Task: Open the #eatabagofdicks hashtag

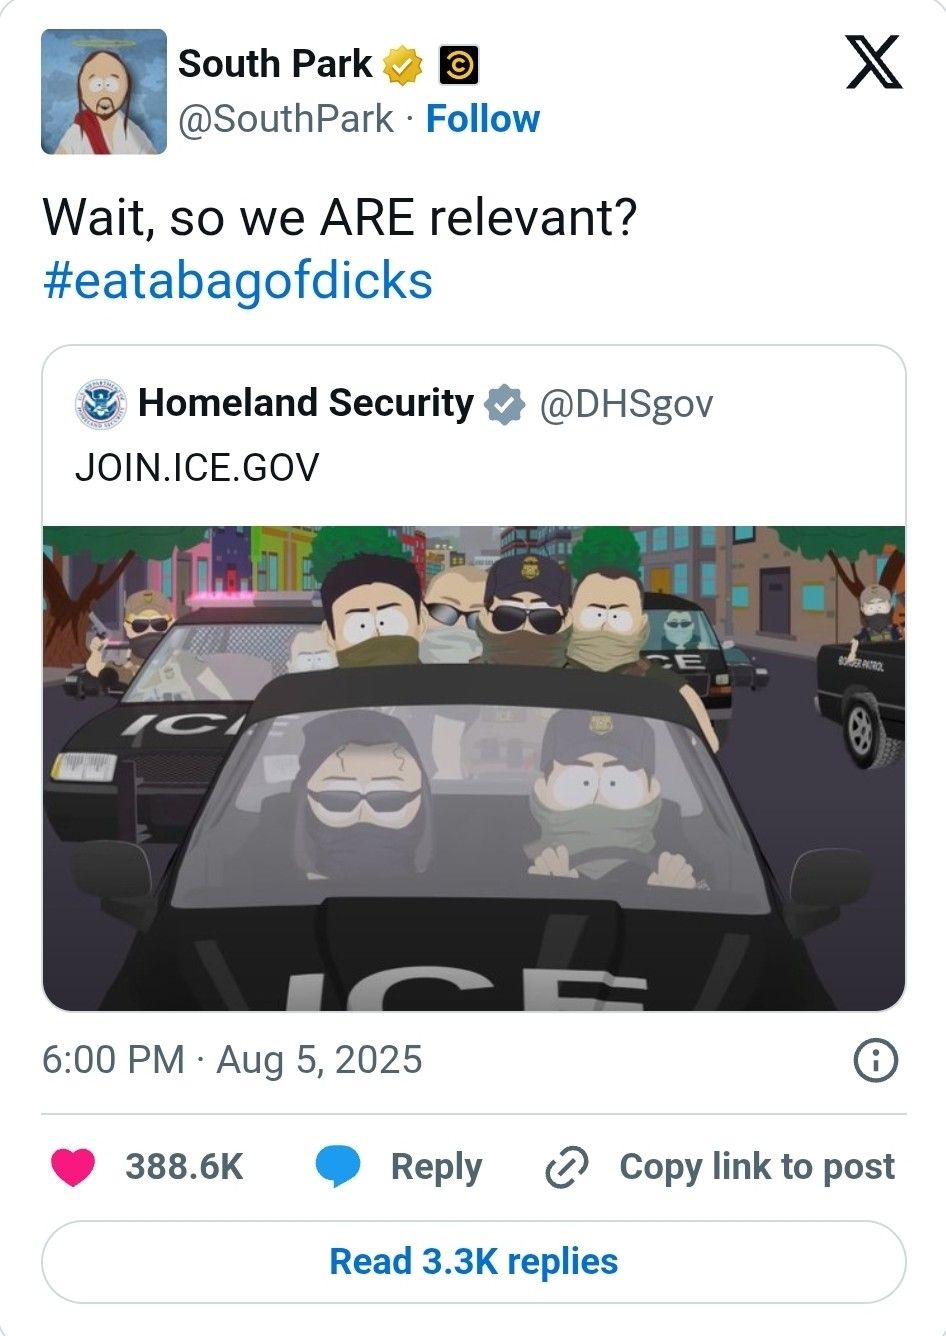Action: [x=238, y=280]
